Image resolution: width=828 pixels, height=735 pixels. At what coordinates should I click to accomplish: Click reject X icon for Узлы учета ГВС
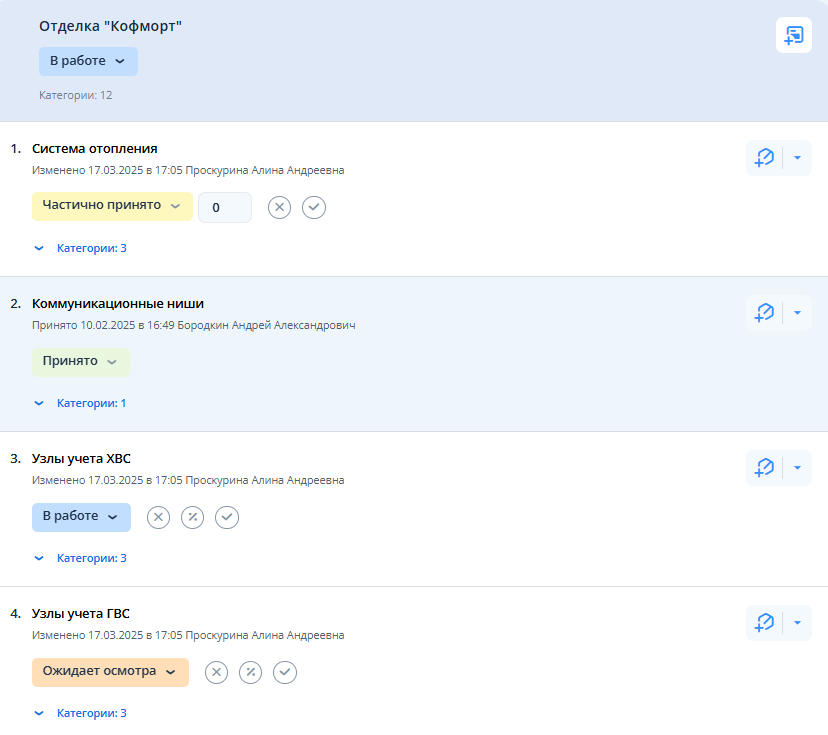coord(216,672)
